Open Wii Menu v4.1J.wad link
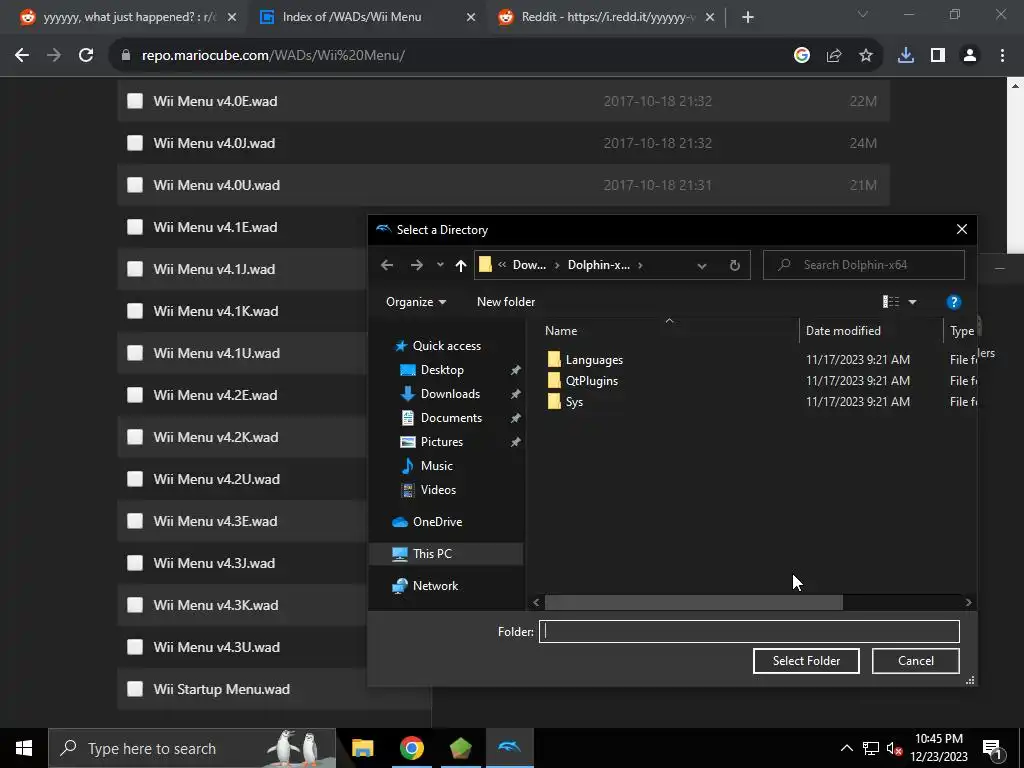 pyautogui.click(x=214, y=269)
